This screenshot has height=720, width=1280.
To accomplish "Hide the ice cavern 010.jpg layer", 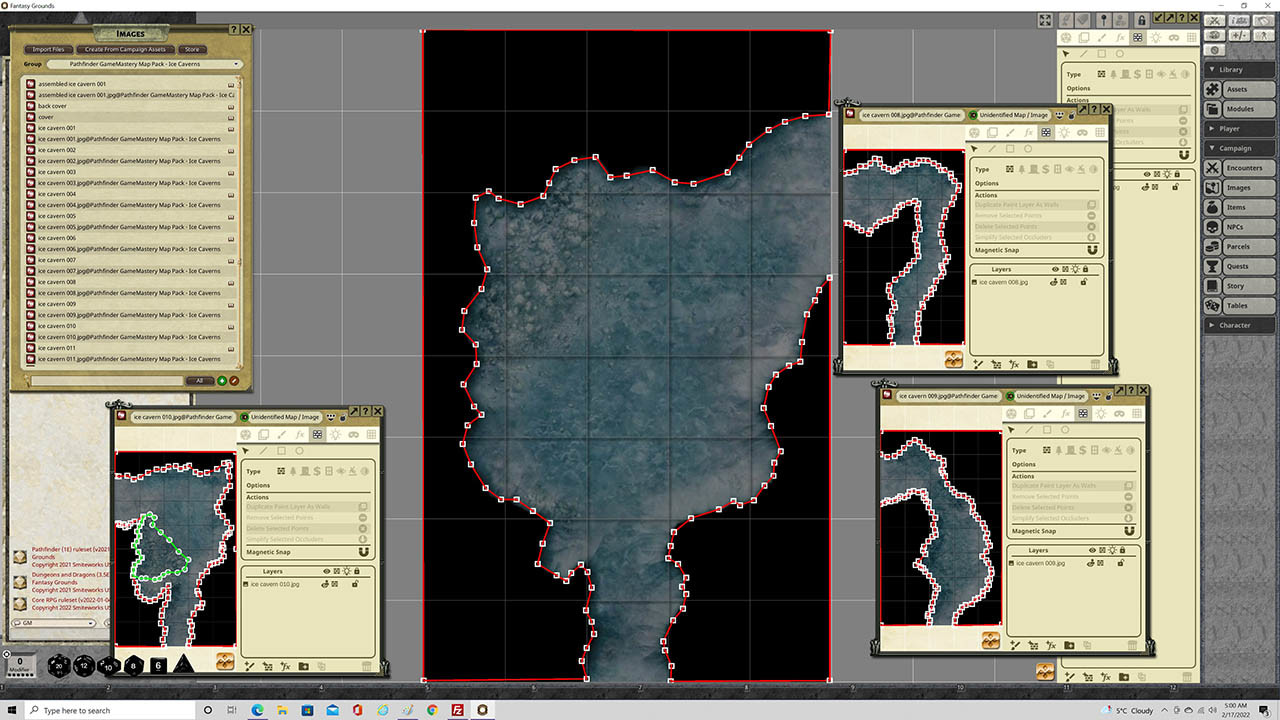I will tap(324, 584).
